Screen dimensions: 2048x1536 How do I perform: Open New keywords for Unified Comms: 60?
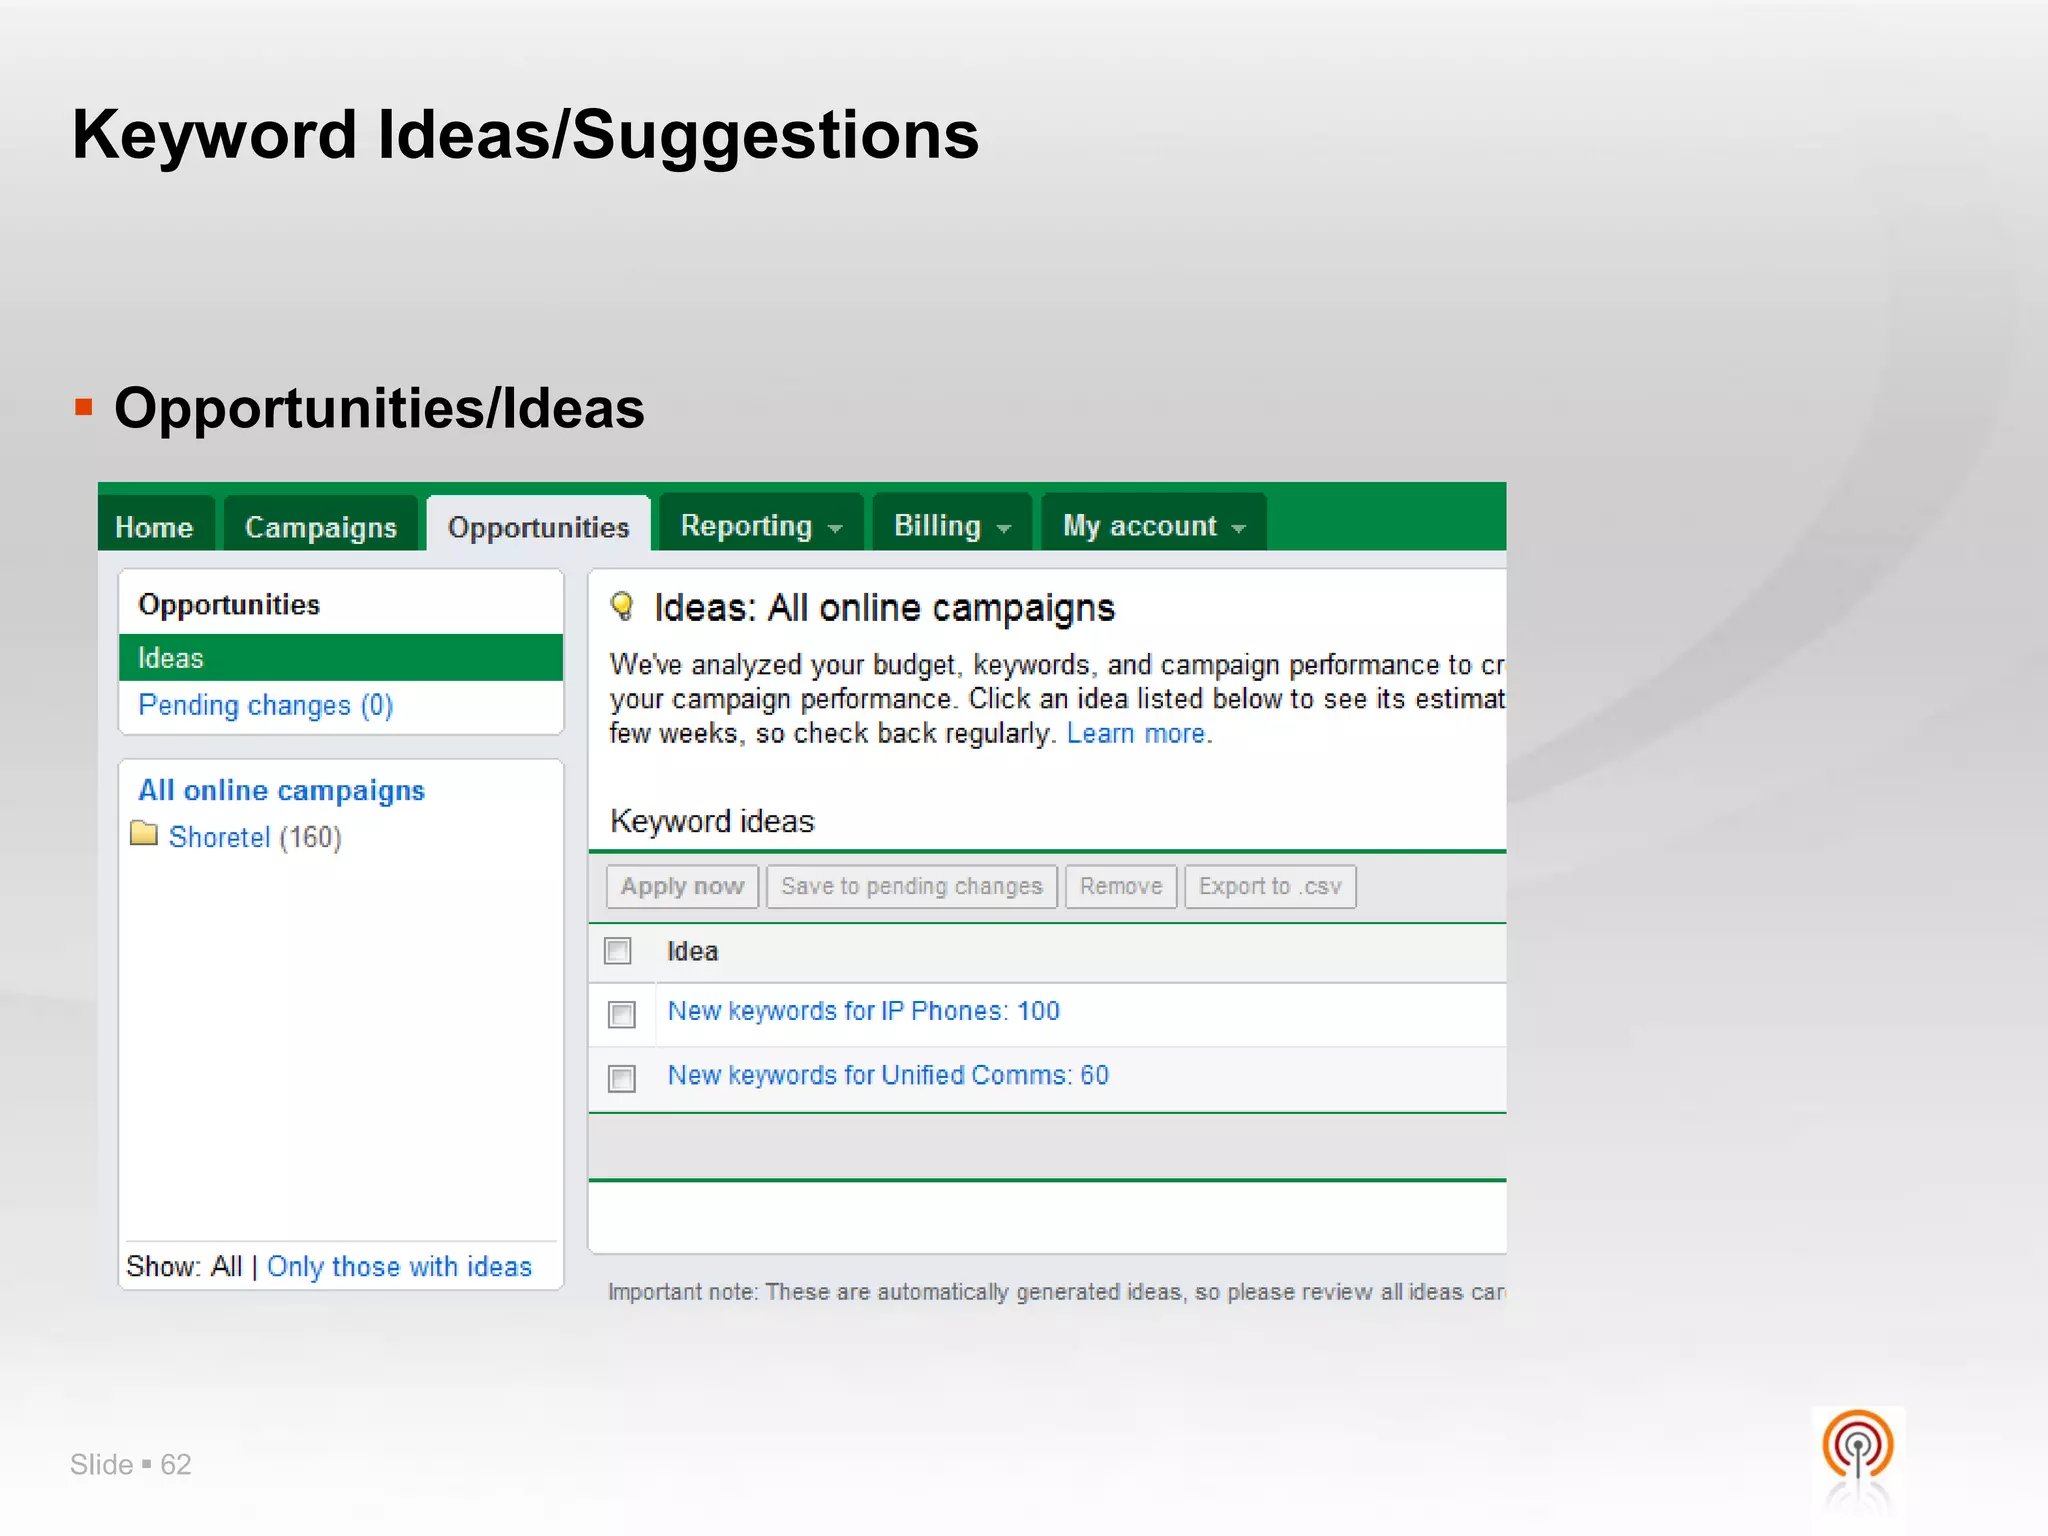[888, 1075]
